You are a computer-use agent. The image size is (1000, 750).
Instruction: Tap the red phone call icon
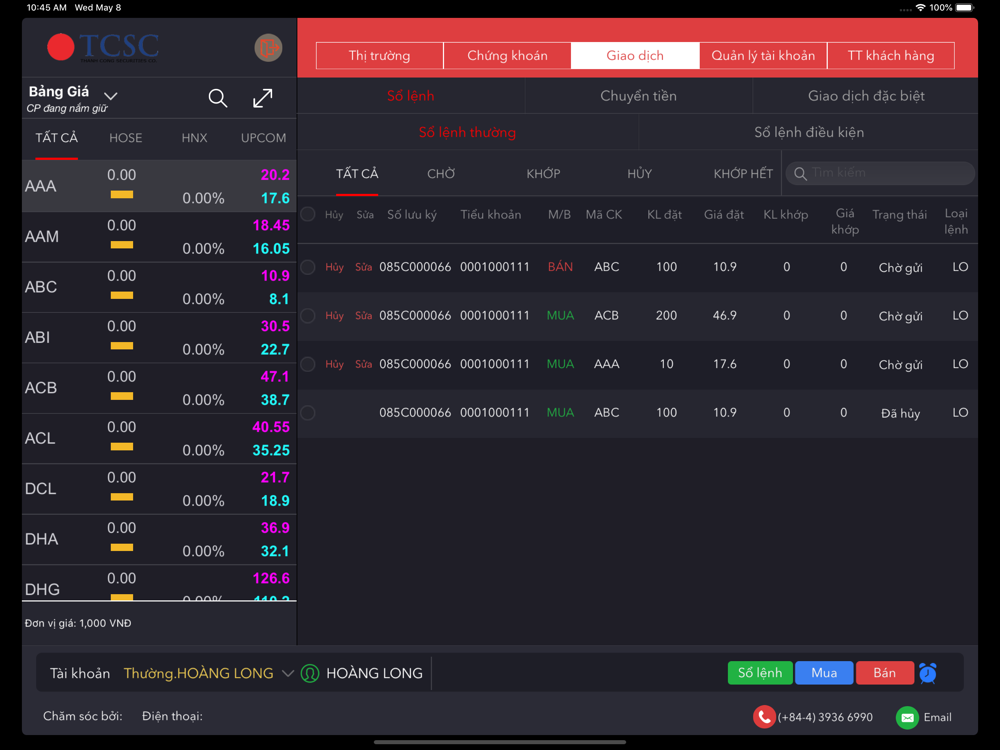pos(763,717)
